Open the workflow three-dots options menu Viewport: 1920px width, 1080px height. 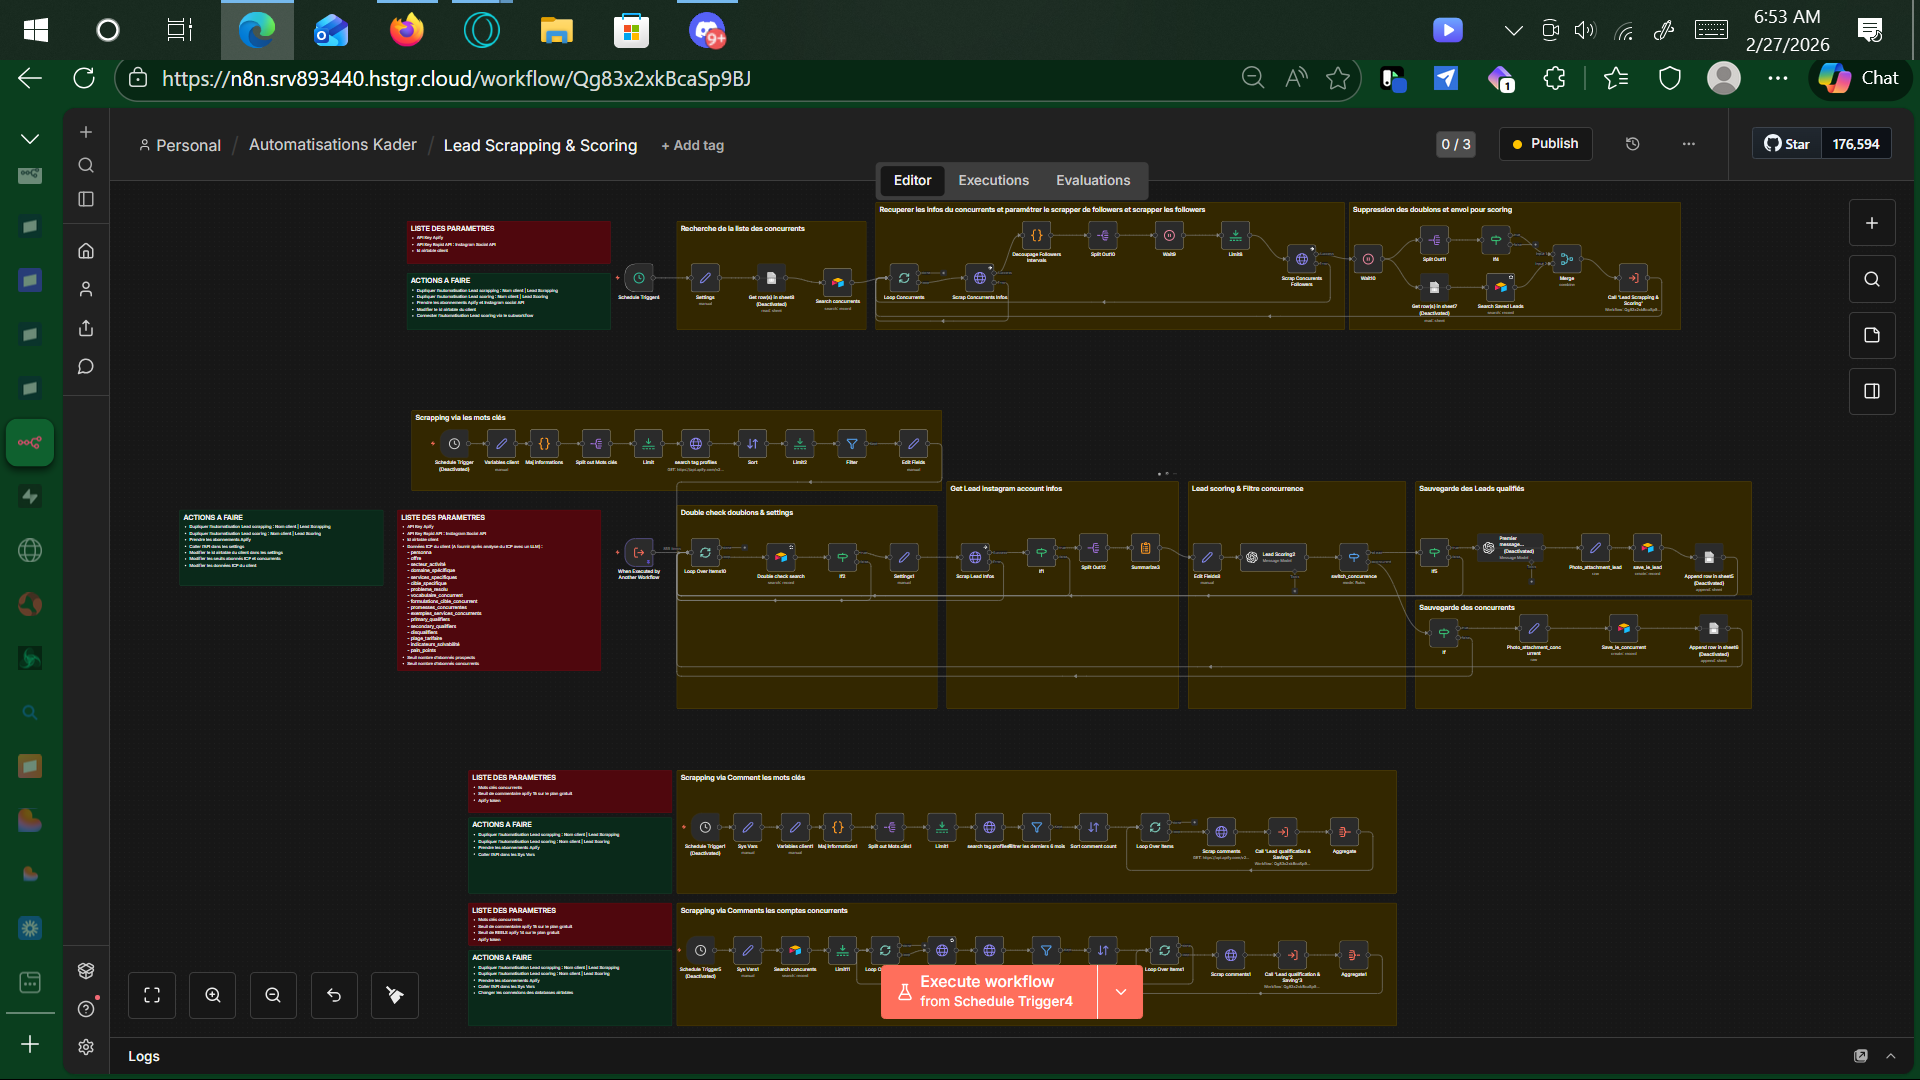[x=1689, y=144]
